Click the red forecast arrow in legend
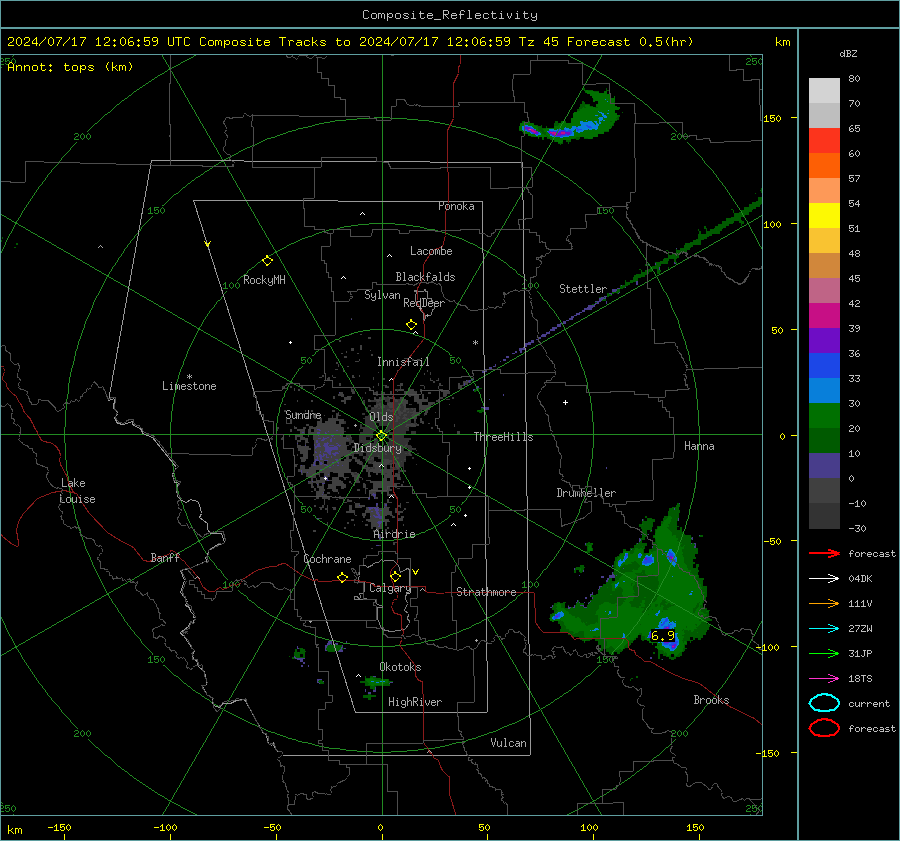900x841 pixels. 824,553
